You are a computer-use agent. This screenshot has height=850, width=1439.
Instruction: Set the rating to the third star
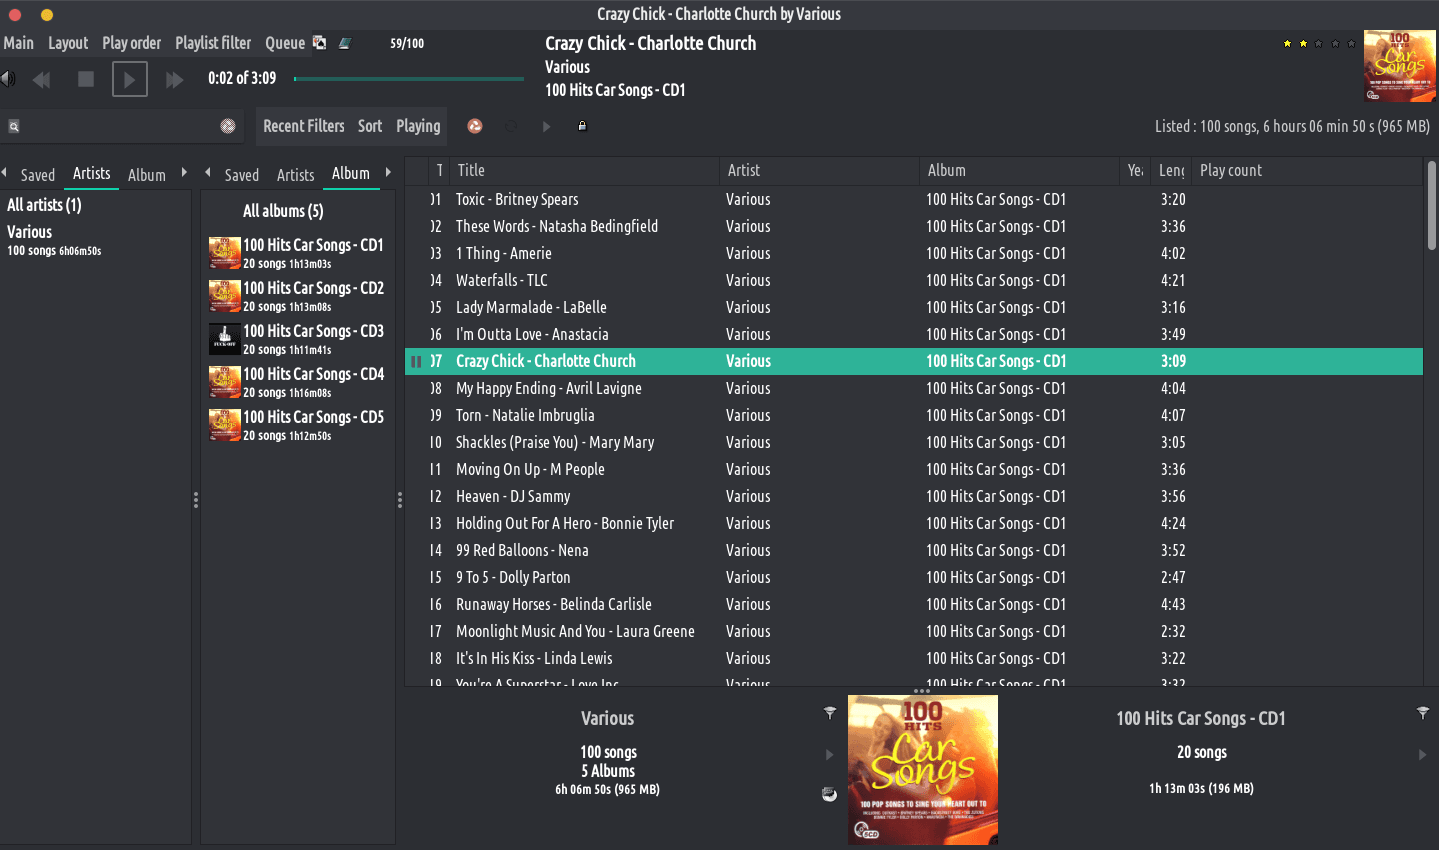click(x=1319, y=43)
